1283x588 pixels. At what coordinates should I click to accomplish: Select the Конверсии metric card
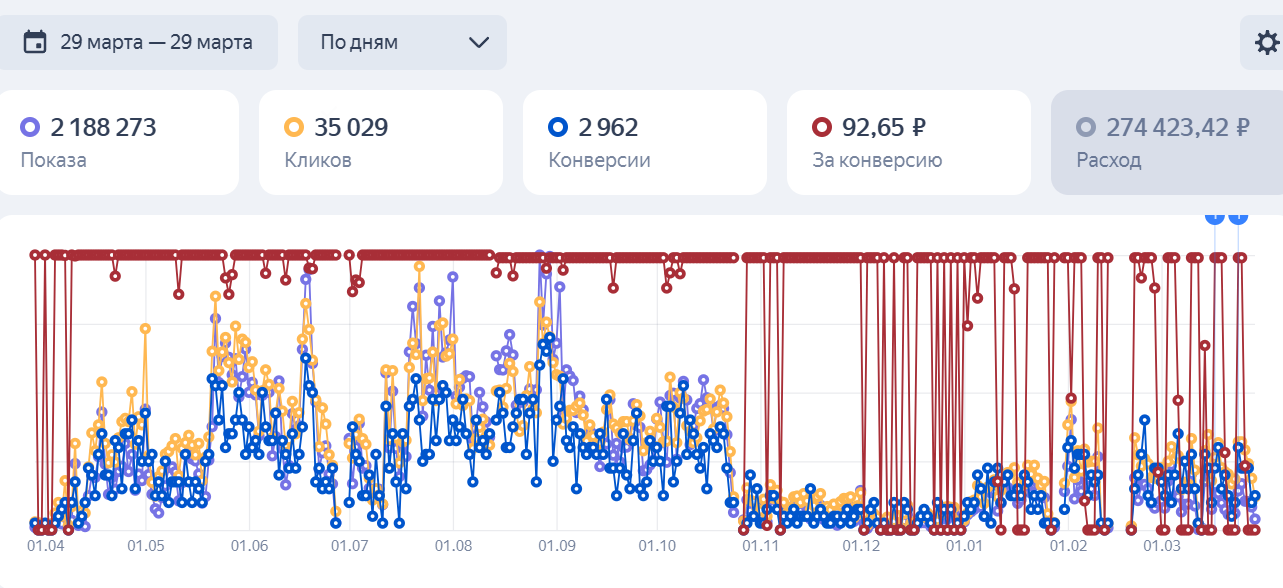pyautogui.click(x=644, y=143)
